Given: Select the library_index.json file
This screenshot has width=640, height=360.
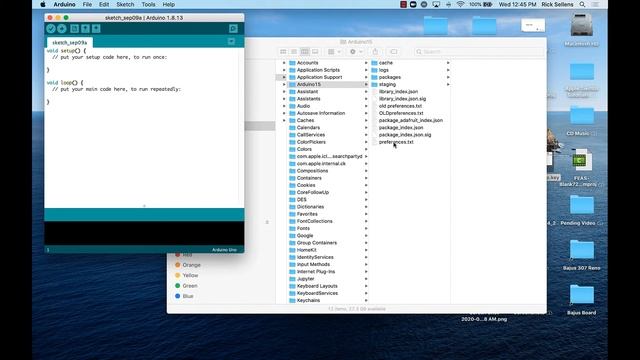Looking at the screenshot, I should (398, 92).
